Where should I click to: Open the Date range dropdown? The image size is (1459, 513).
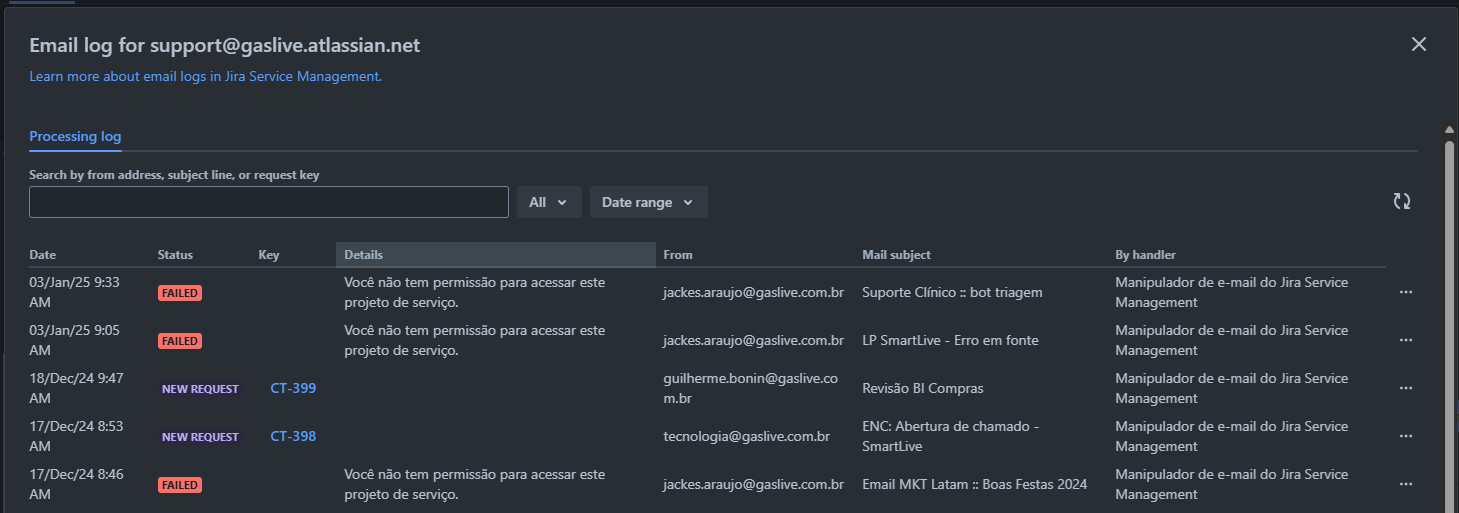[648, 202]
